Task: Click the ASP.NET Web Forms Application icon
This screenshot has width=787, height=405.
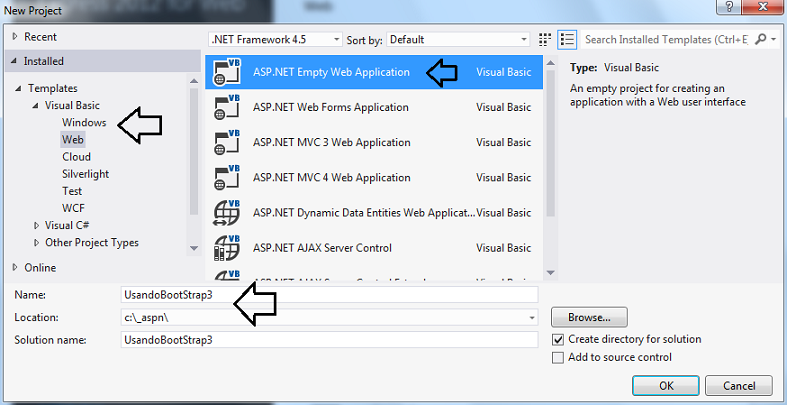Action: 227,107
